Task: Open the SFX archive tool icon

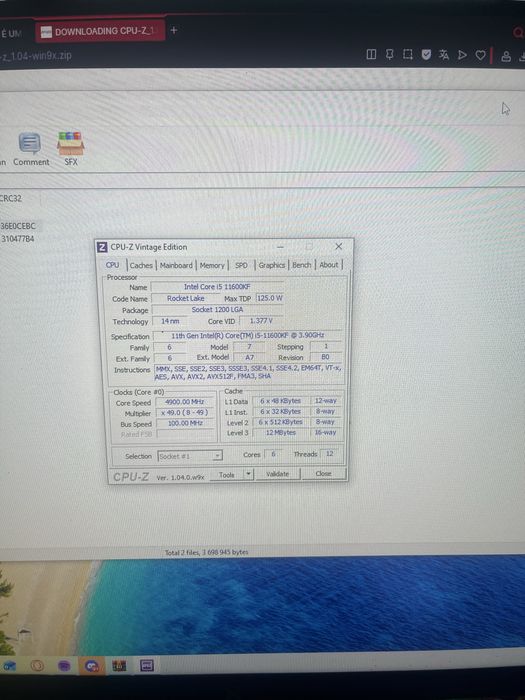Action: [71, 149]
